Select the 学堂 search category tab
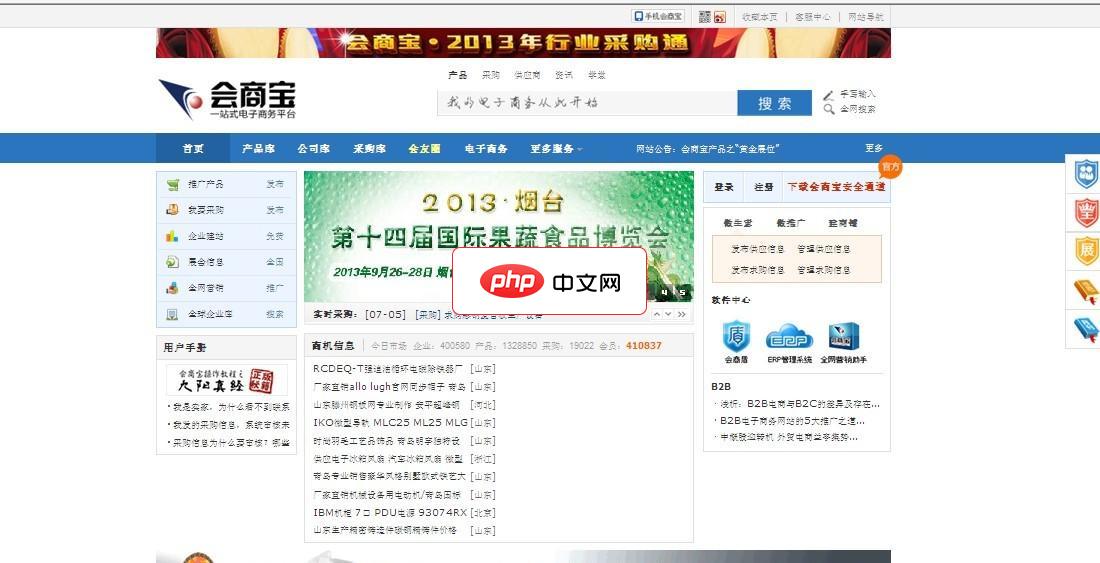 coord(596,75)
